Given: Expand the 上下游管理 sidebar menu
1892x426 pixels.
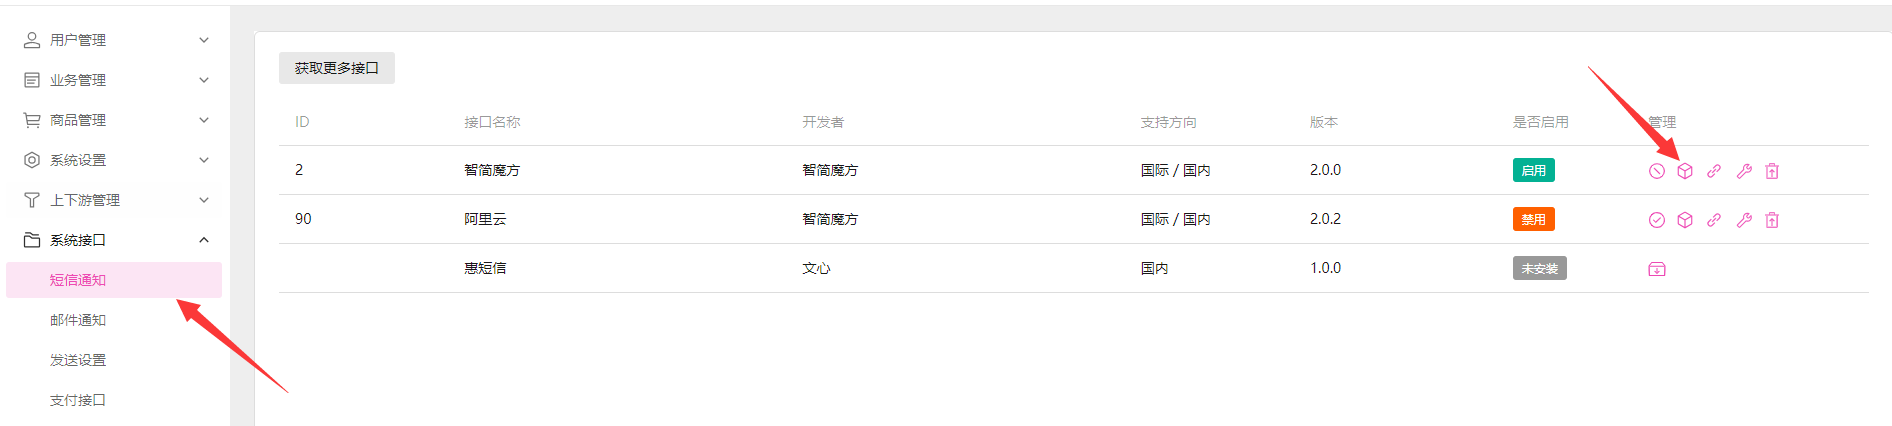Looking at the screenshot, I should click(x=114, y=200).
